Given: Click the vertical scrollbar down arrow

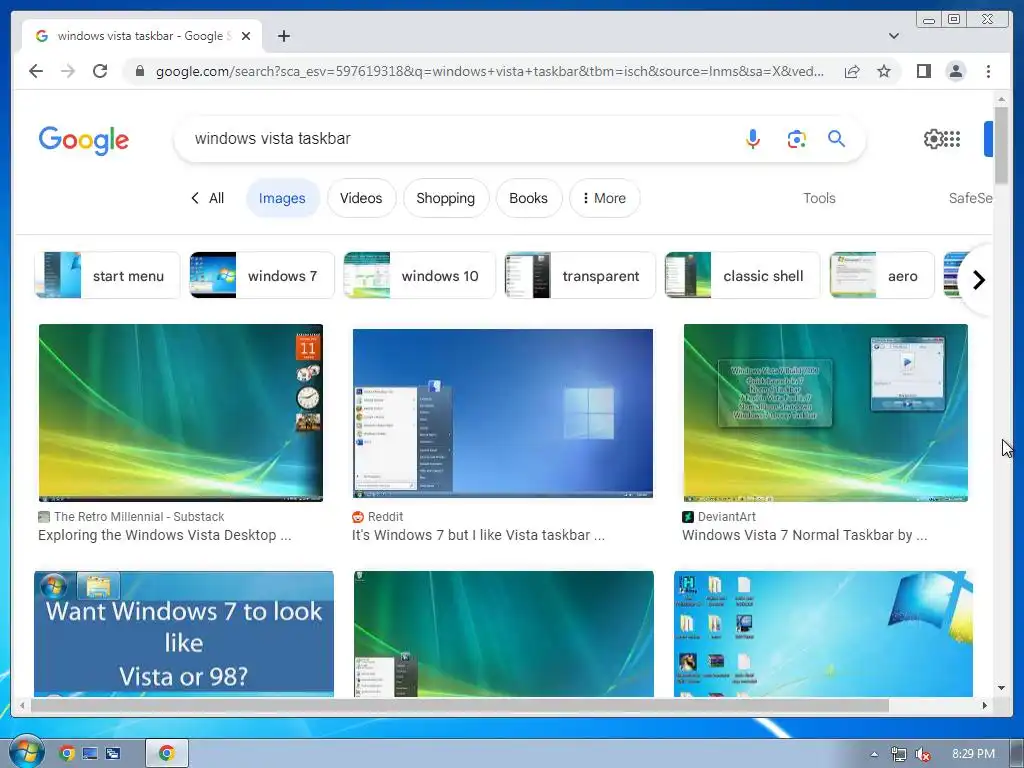Looking at the screenshot, I should pos(1002,688).
